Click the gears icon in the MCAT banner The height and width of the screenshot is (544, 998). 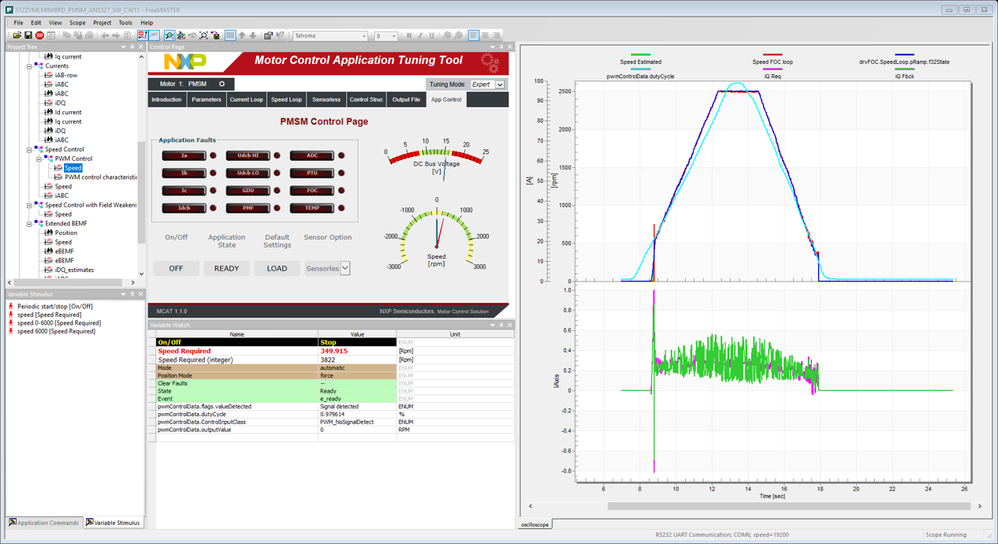pyautogui.click(x=489, y=62)
